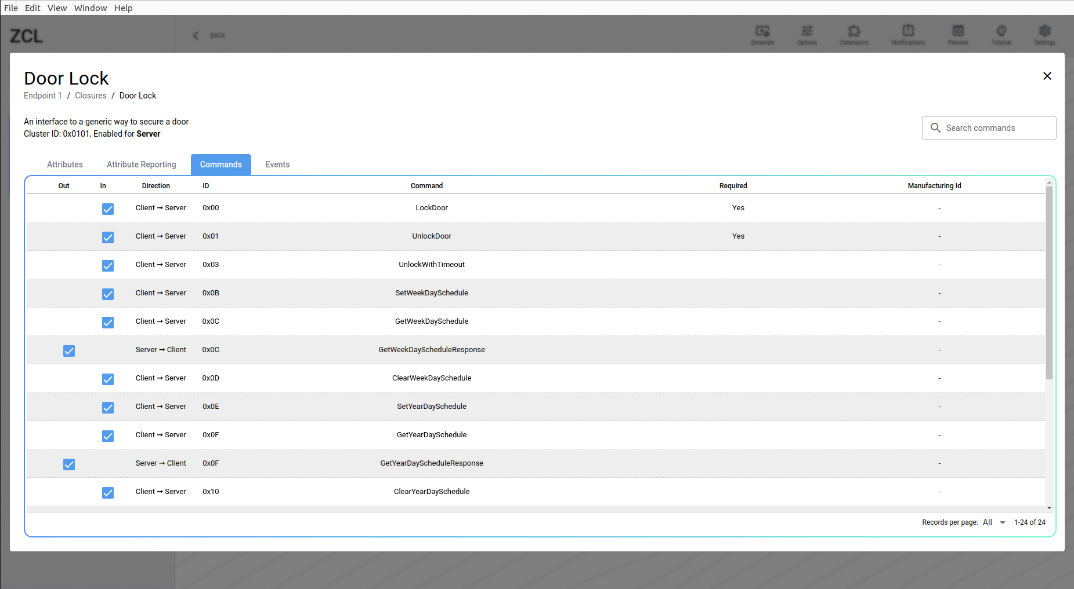Click the Extensions toolbar icon

(856, 35)
